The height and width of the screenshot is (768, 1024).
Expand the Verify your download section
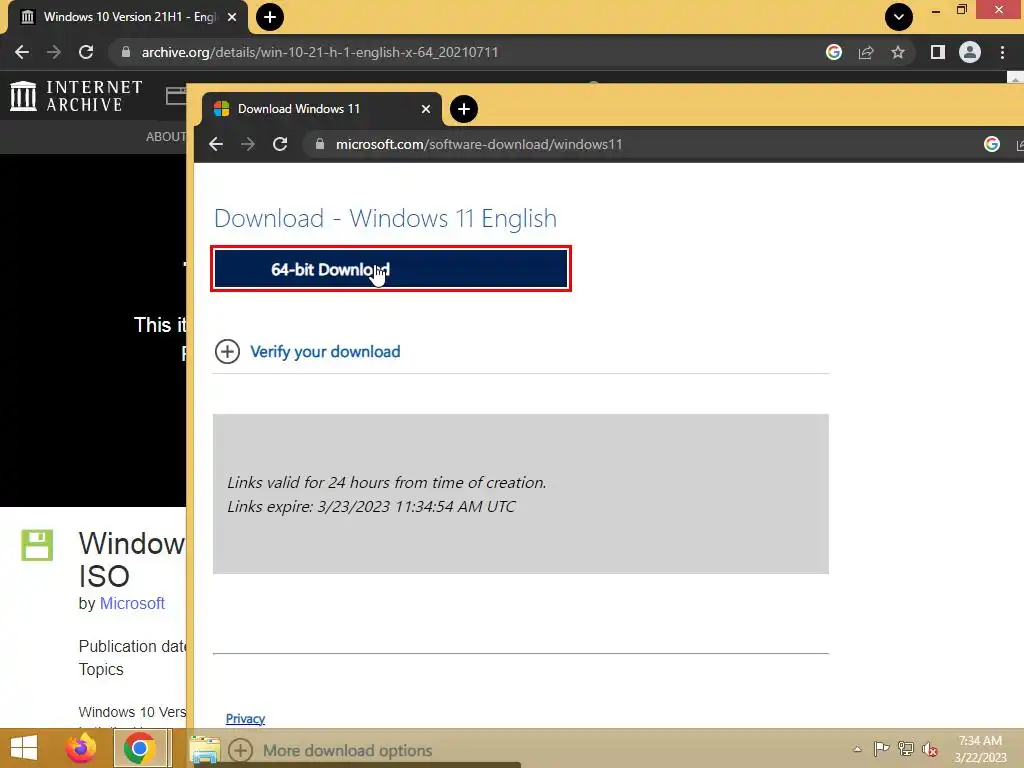[x=227, y=351]
